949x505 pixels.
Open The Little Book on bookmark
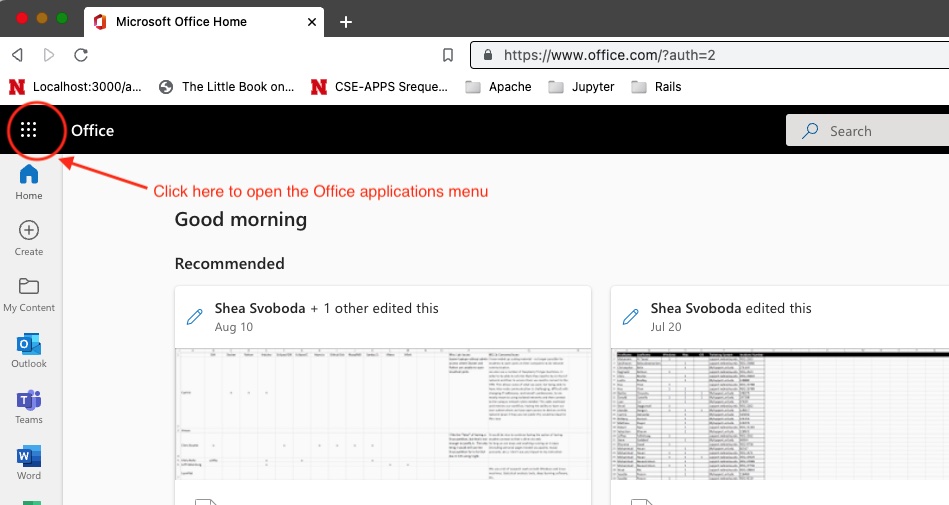227,87
